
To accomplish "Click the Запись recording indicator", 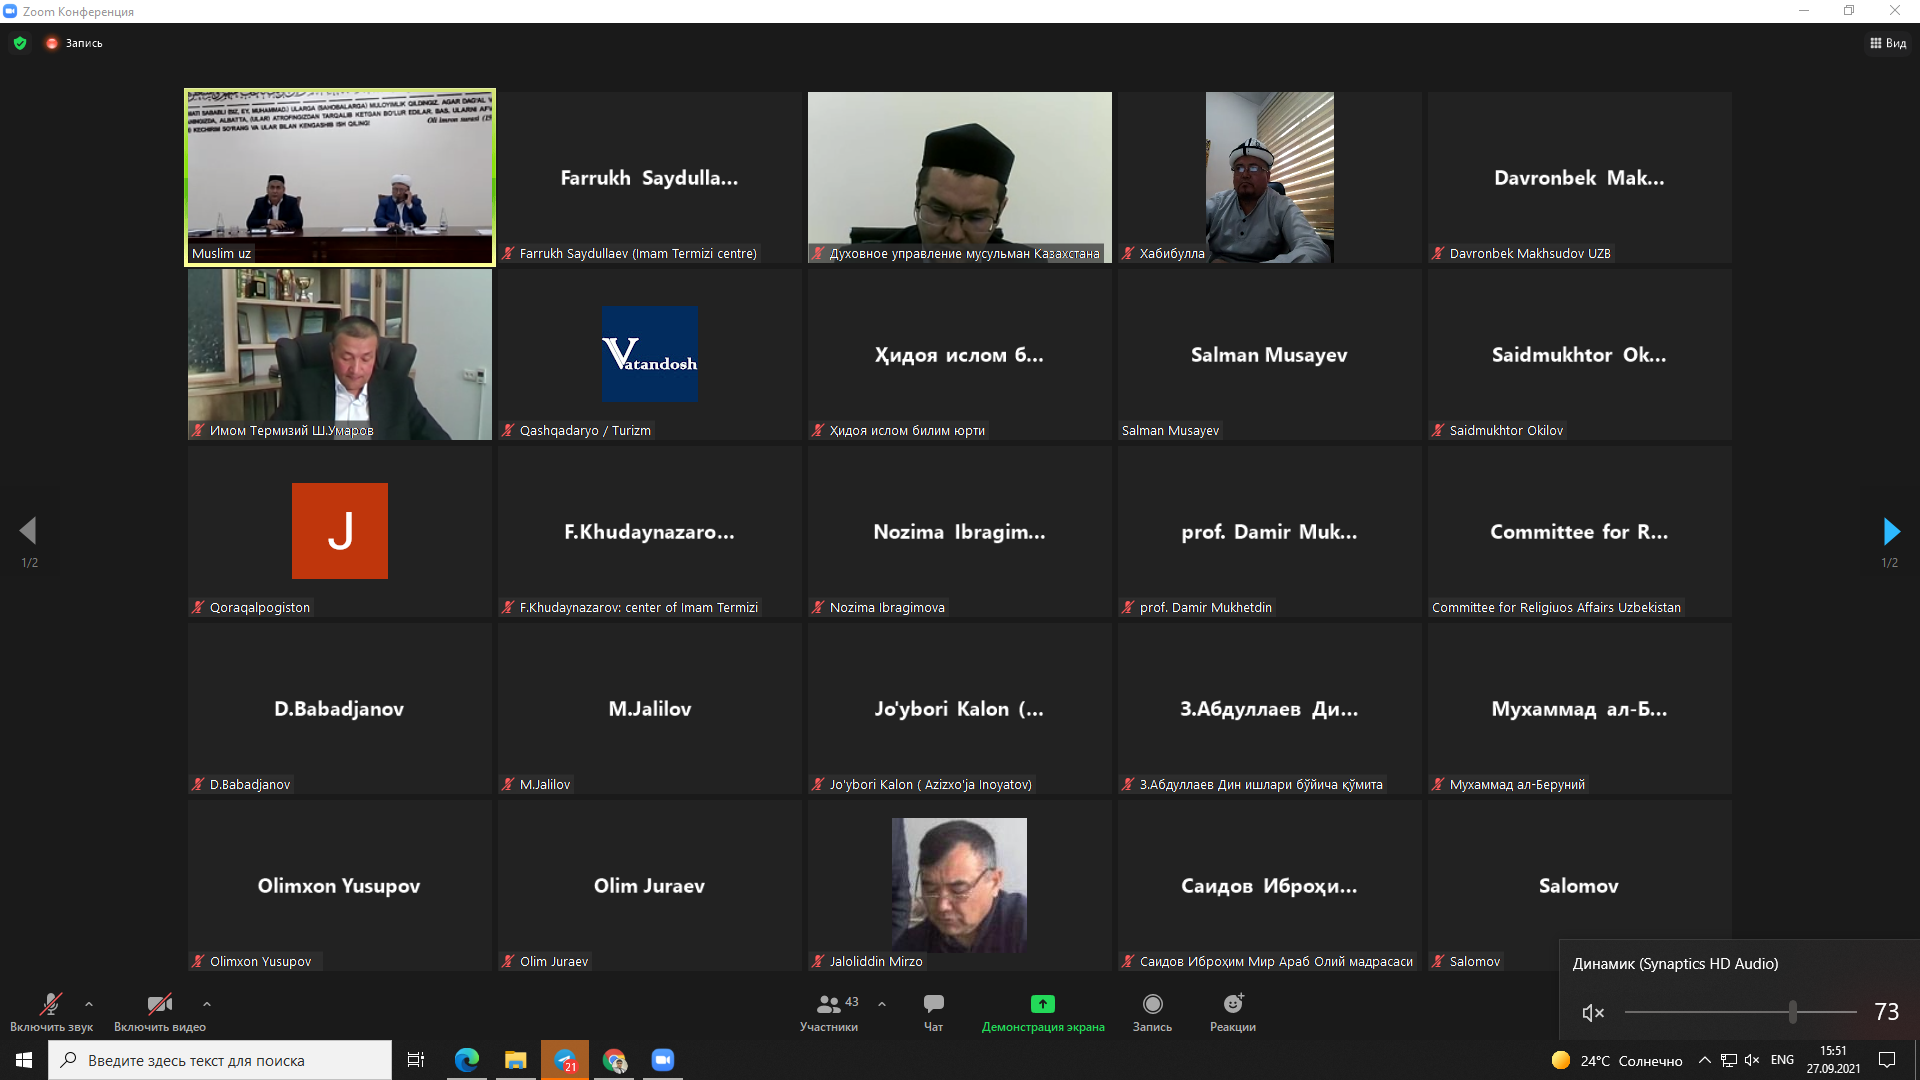I will 74,43.
